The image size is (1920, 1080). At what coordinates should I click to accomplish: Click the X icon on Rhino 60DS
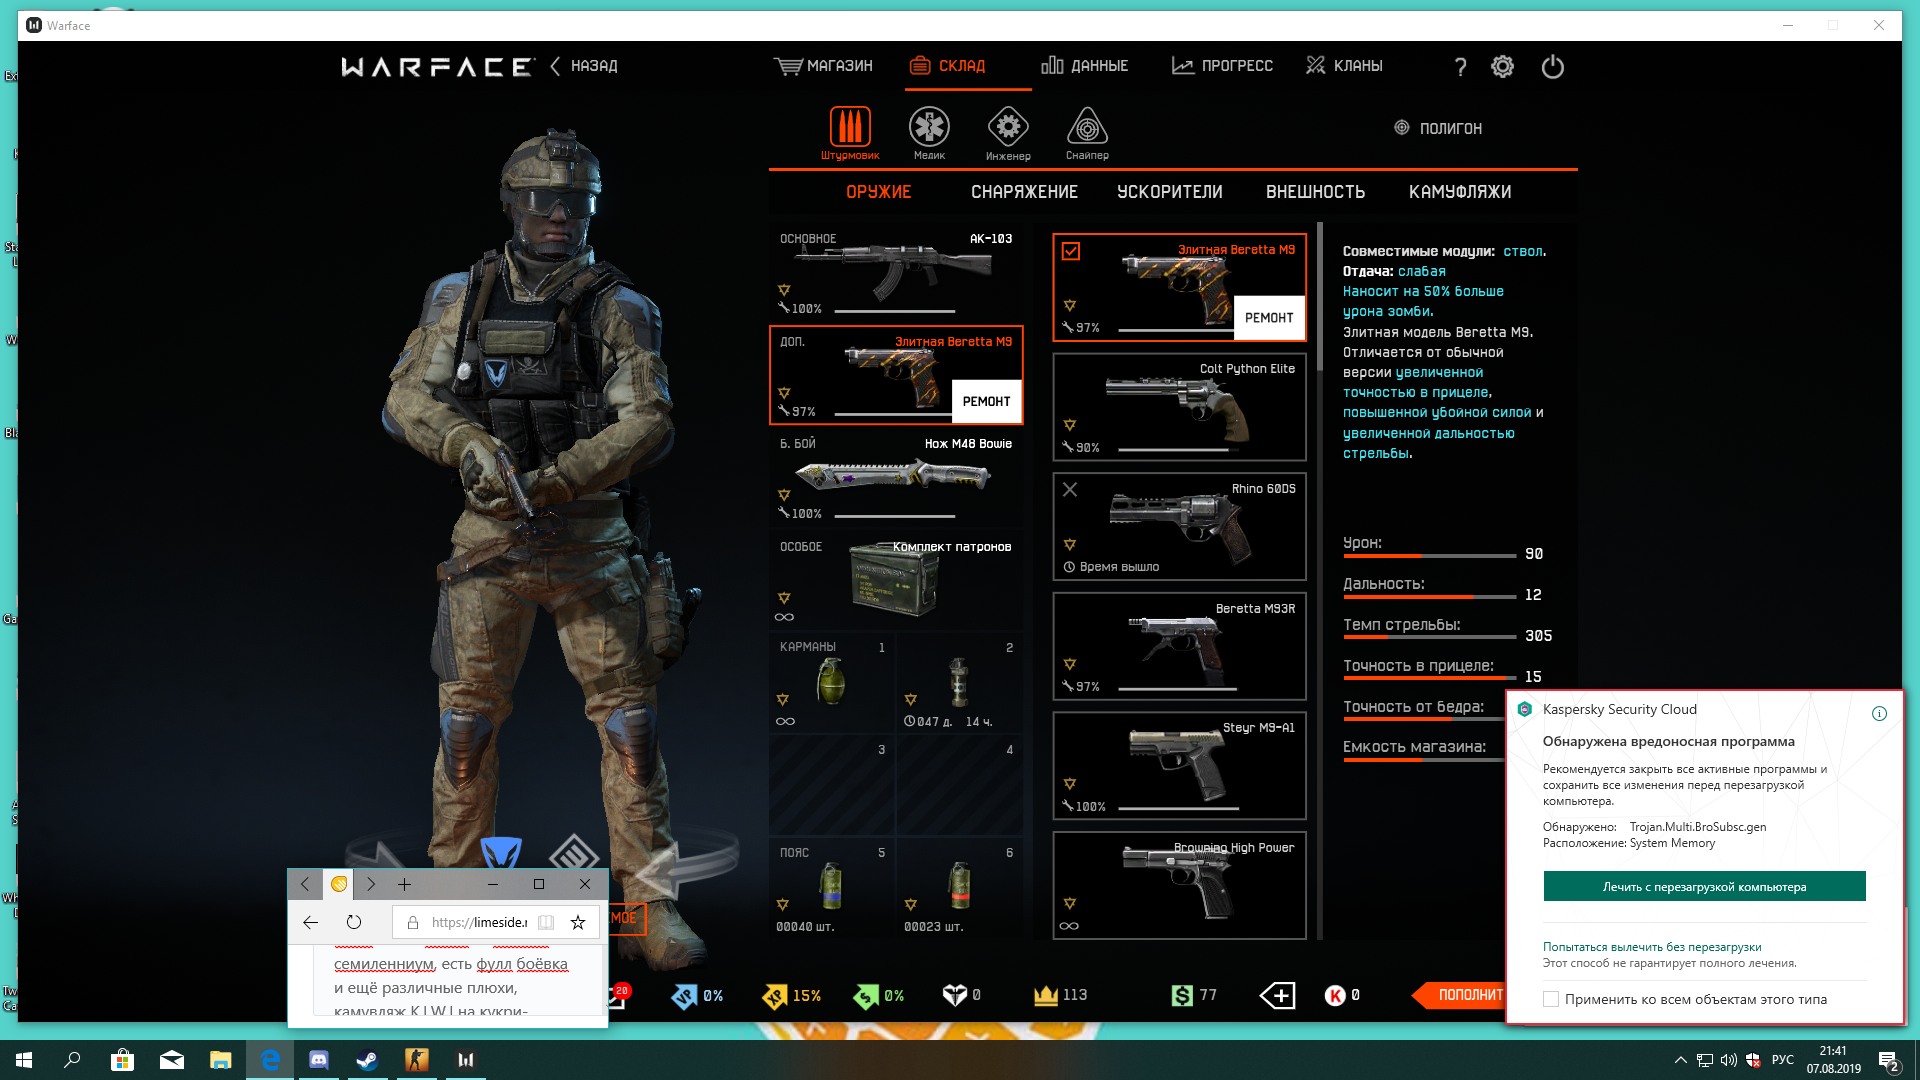1070,489
